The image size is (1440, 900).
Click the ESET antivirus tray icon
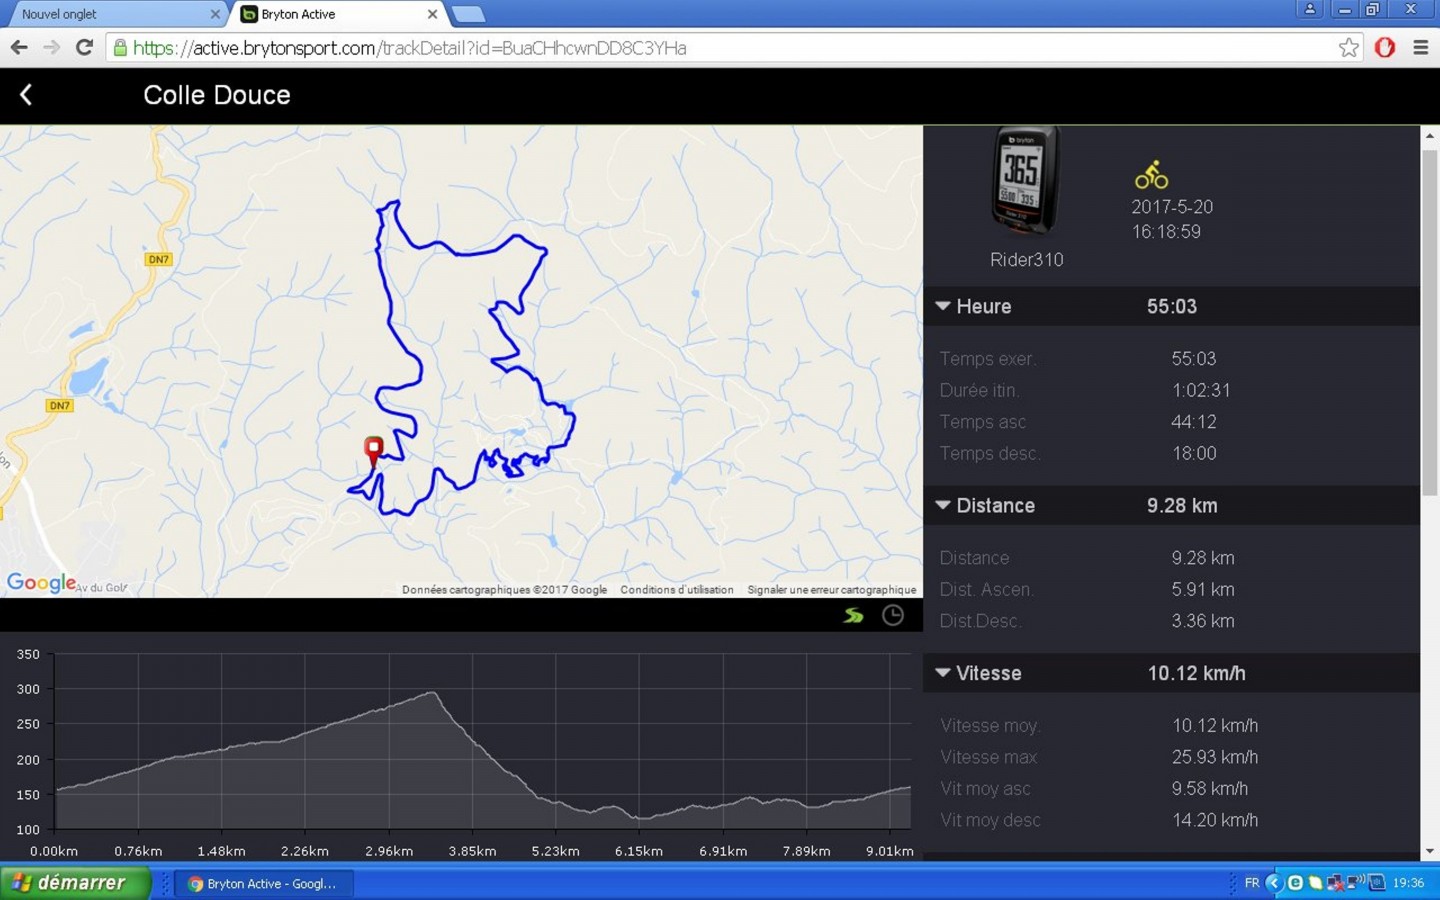[x=1295, y=883]
